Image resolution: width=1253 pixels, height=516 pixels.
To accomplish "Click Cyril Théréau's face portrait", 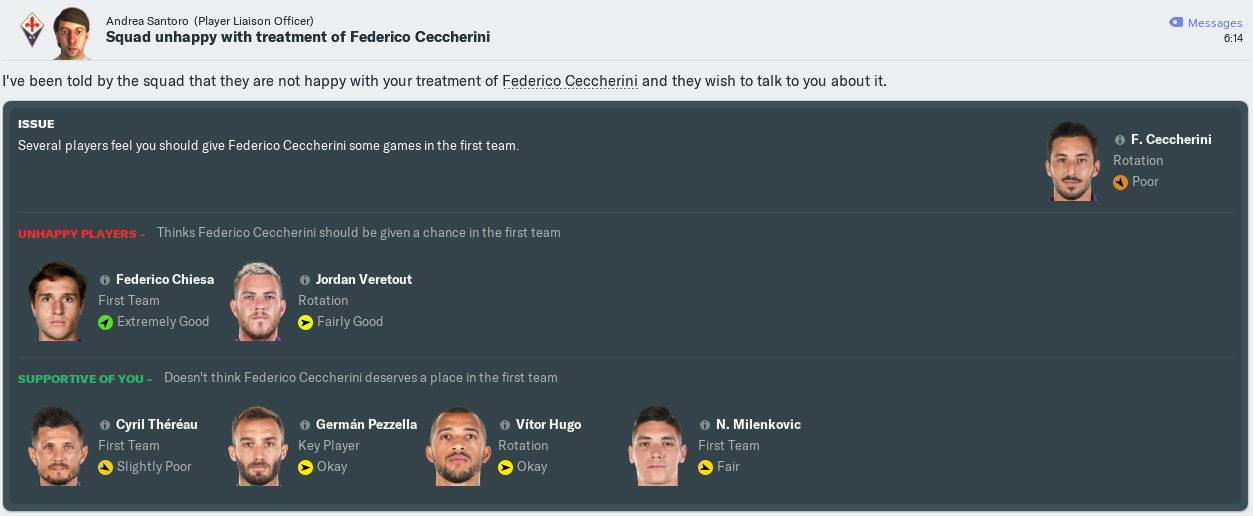I will [58, 446].
